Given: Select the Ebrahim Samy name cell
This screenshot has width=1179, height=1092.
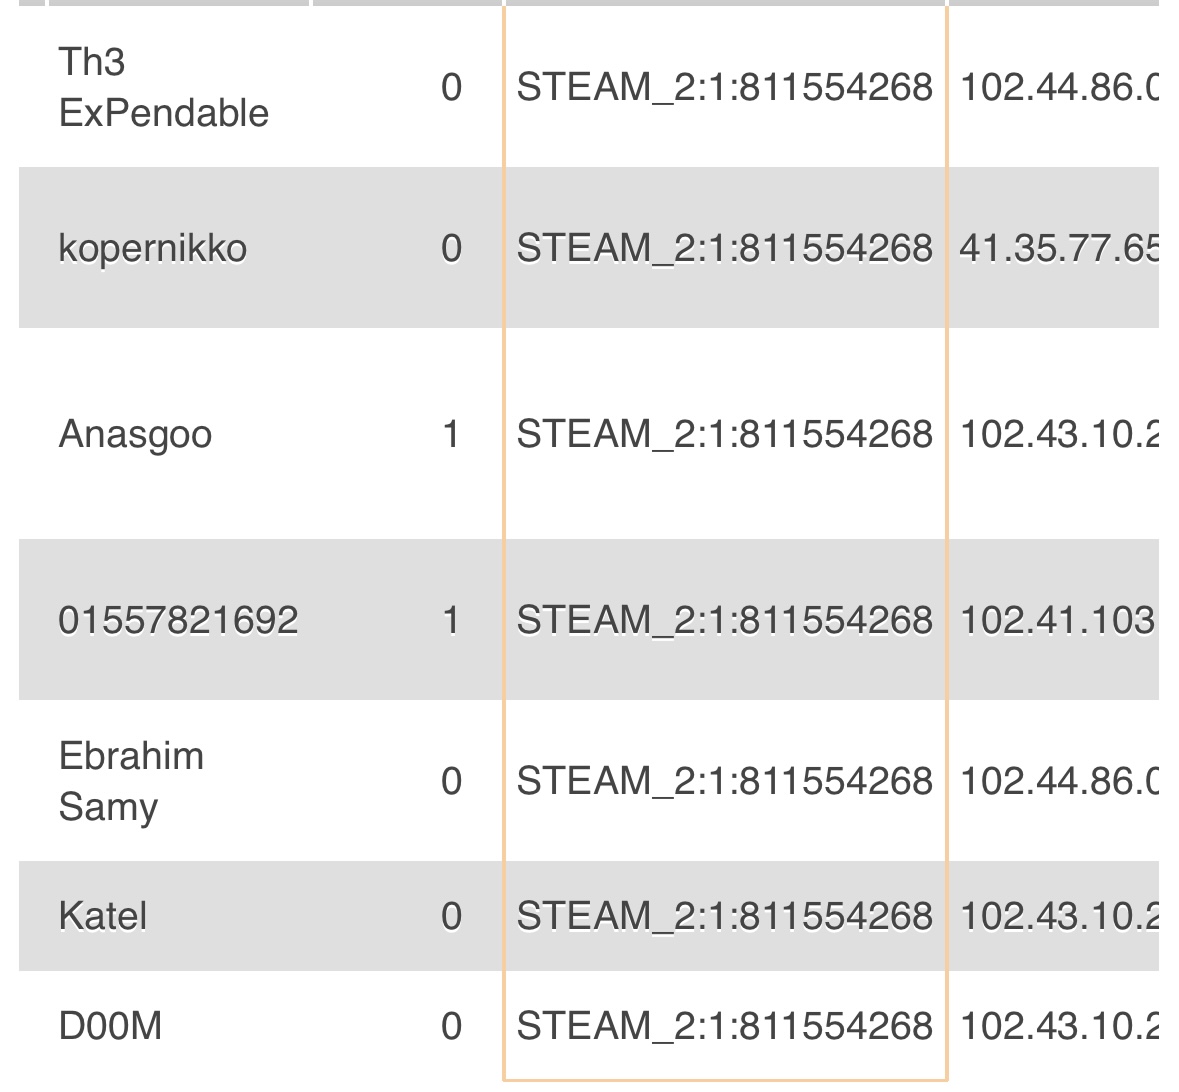Looking at the screenshot, I should [132, 781].
